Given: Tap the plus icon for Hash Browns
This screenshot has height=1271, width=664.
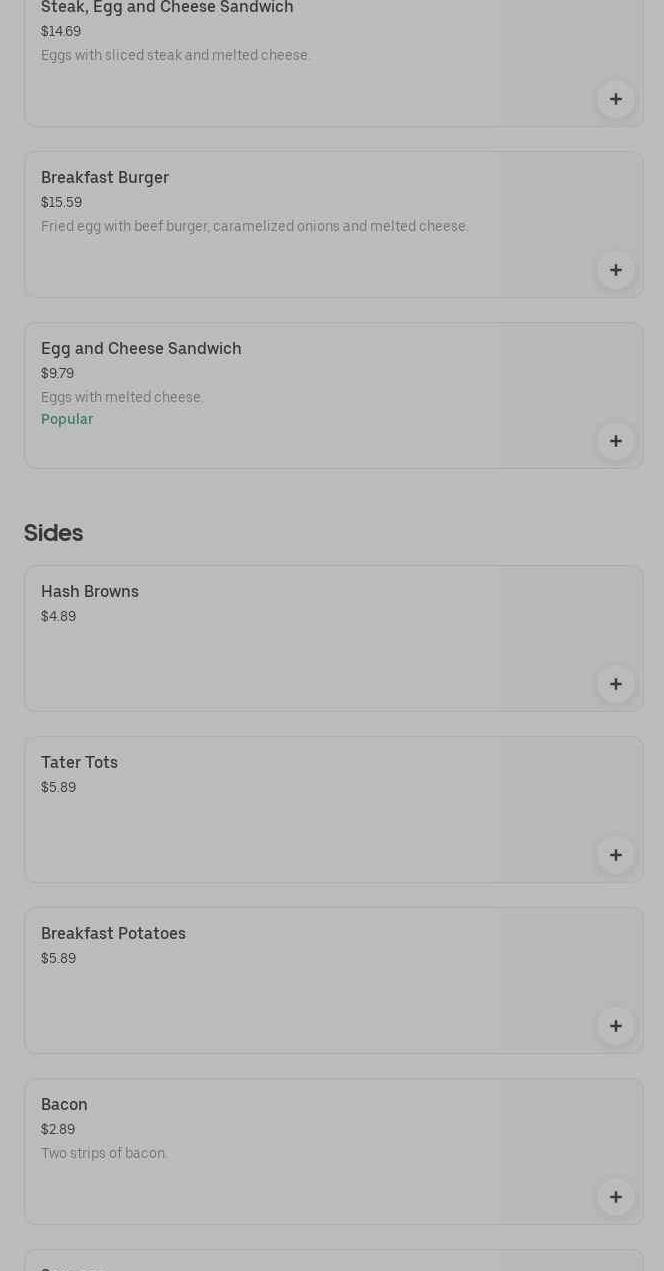Looking at the screenshot, I should coord(615,684).
